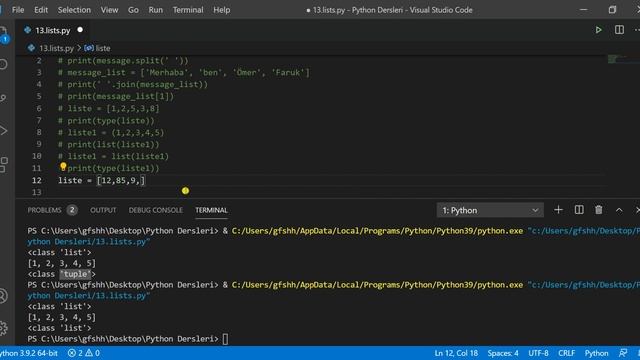Open the File menu
The width and height of the screenshot is (640, 360).
(18, 10)
